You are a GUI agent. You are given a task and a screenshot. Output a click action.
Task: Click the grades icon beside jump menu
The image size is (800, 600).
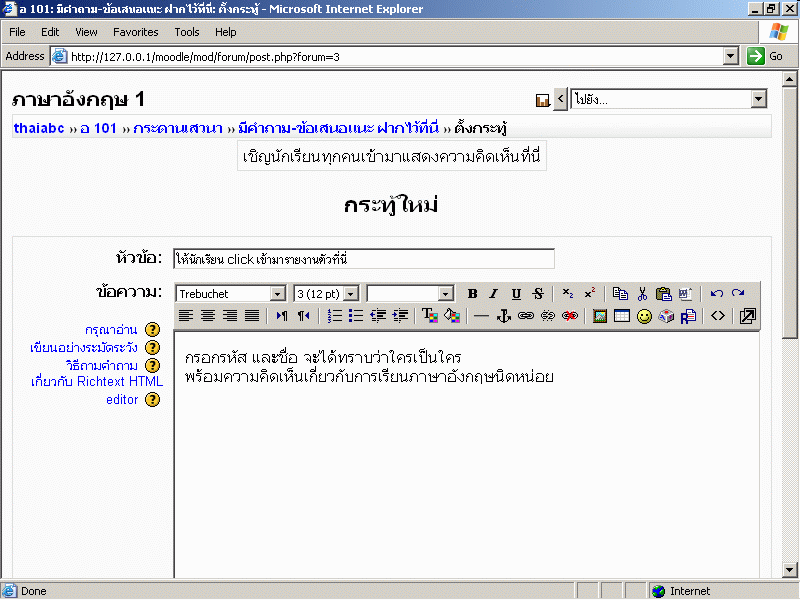click(542, 100)
